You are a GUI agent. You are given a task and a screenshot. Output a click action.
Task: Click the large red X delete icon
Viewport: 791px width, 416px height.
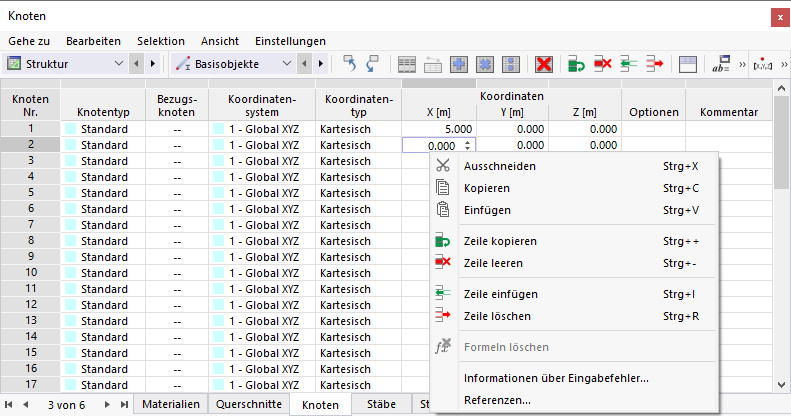544,64
